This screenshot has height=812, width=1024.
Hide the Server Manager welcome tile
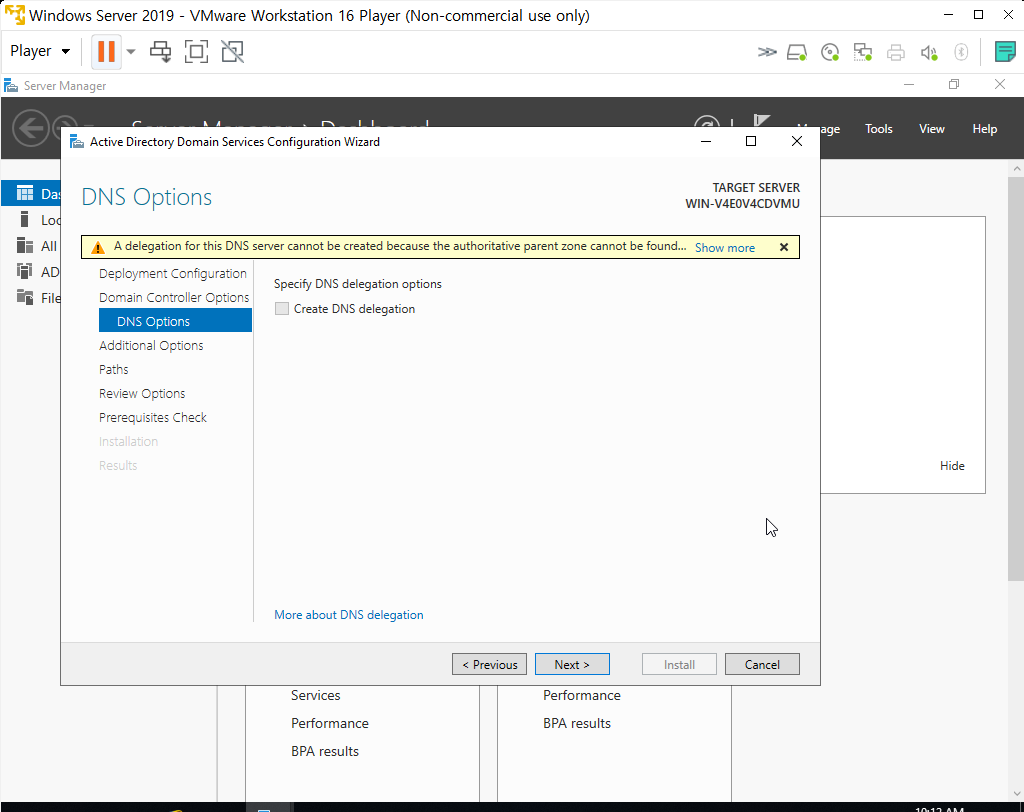click(952, 466)
